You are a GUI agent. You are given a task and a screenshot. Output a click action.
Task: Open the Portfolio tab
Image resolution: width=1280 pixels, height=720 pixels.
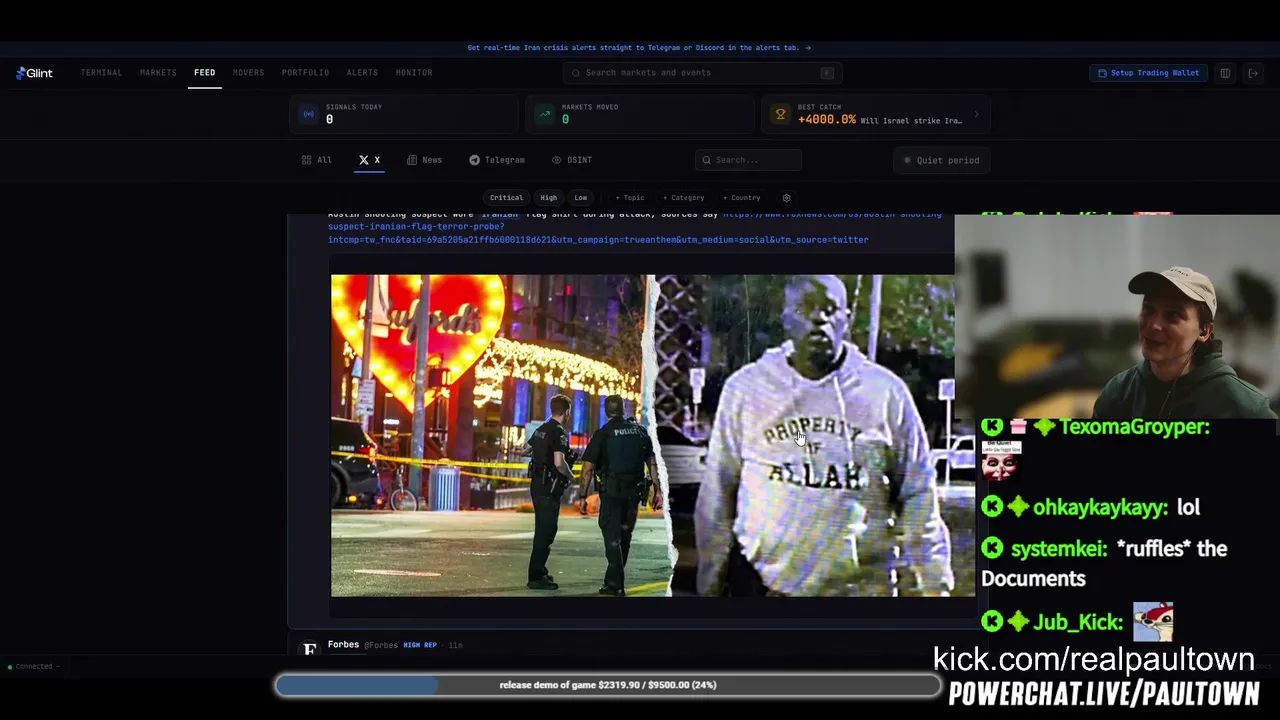[x=305, y=73]
